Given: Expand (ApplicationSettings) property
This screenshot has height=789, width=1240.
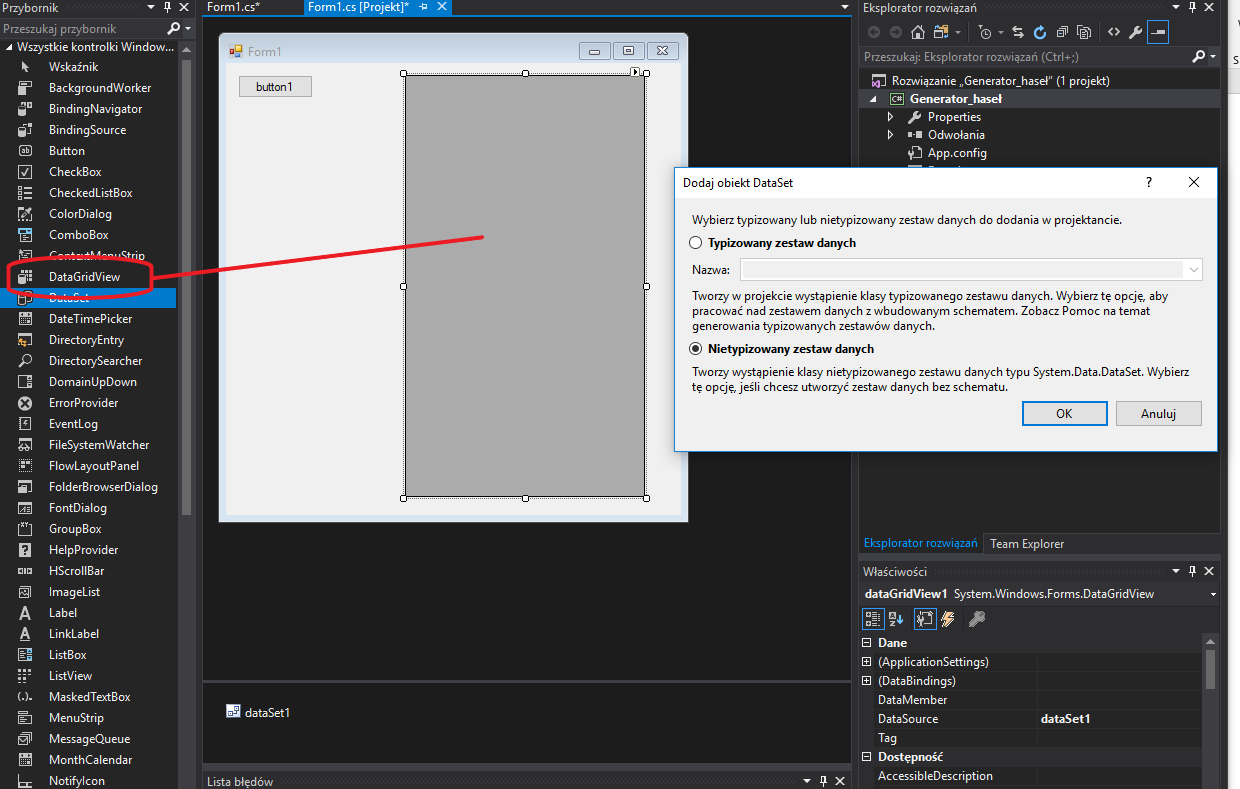Looking at the screenshot, I should point(867,662).
